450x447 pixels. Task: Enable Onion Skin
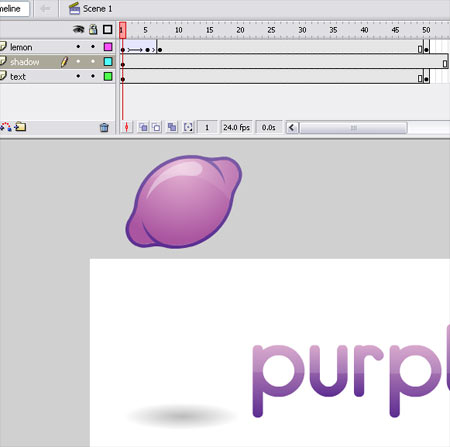[143, 127]
